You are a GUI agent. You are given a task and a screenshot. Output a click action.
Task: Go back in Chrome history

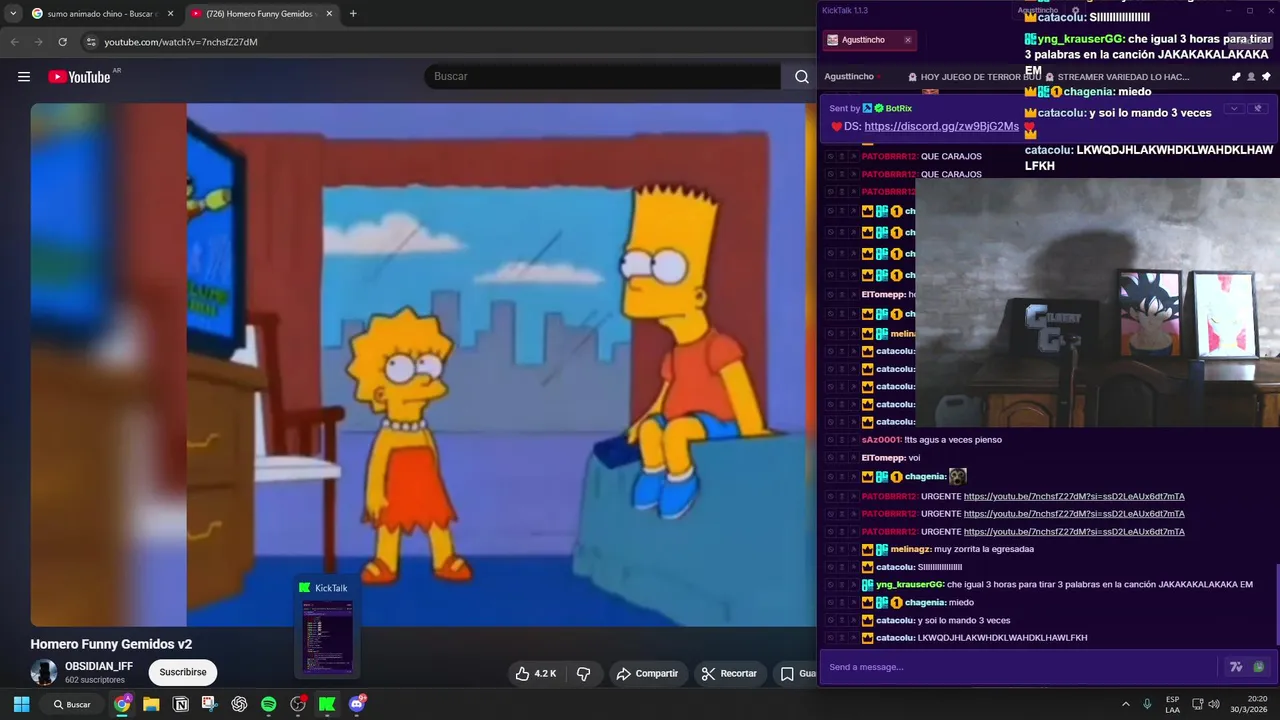[x=14, y=42]
